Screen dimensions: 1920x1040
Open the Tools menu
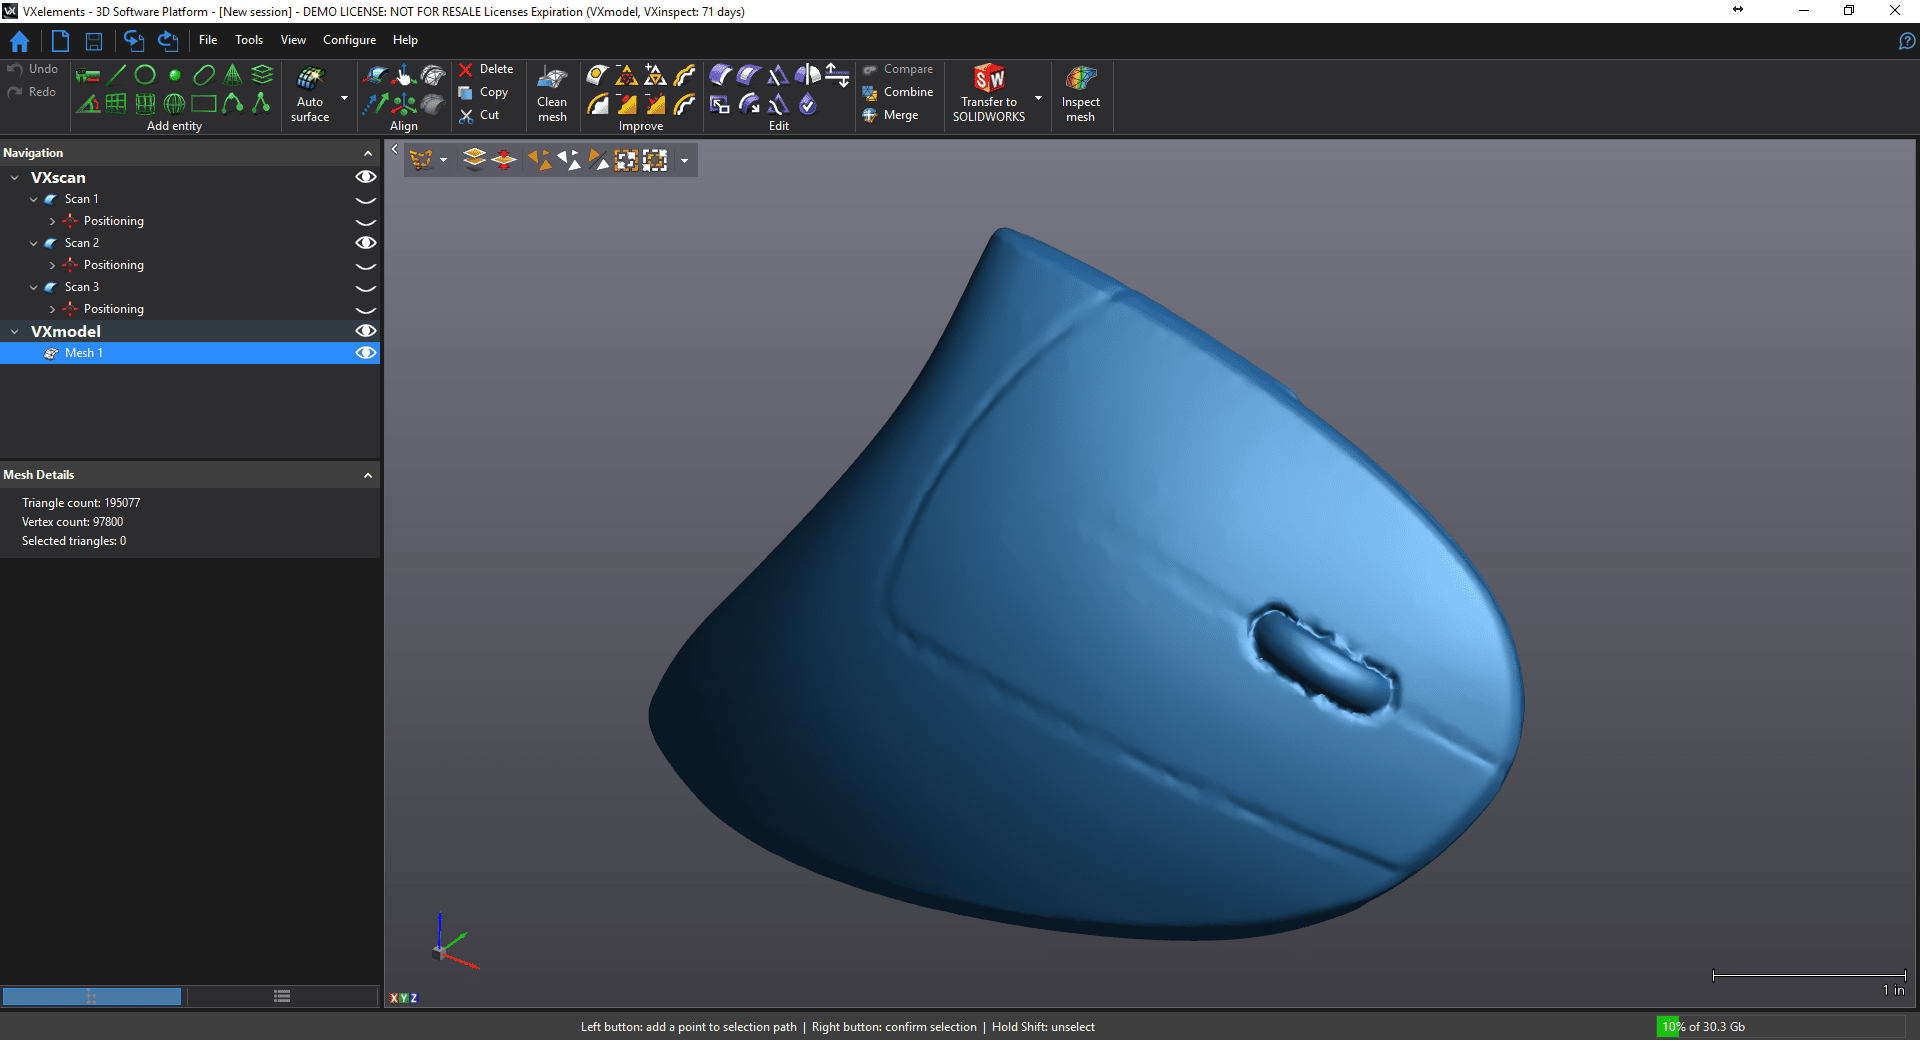click(249, 40)
